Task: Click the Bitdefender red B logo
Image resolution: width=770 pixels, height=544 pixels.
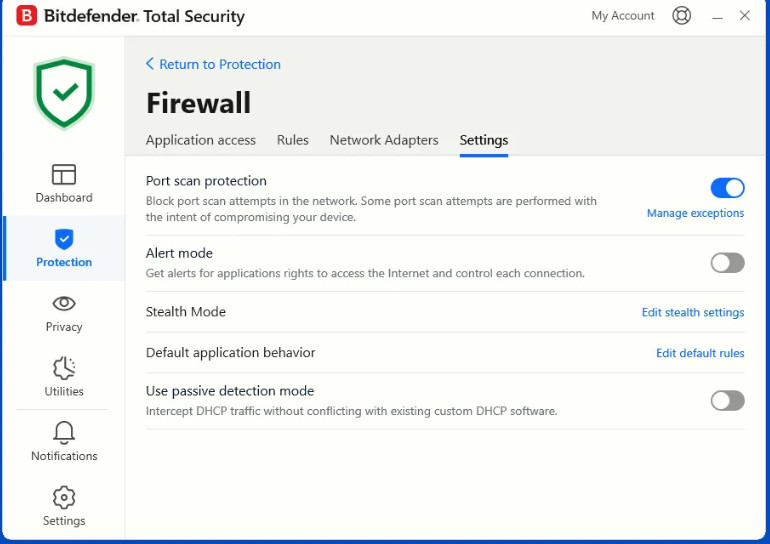Action: (x=27, y=16)
